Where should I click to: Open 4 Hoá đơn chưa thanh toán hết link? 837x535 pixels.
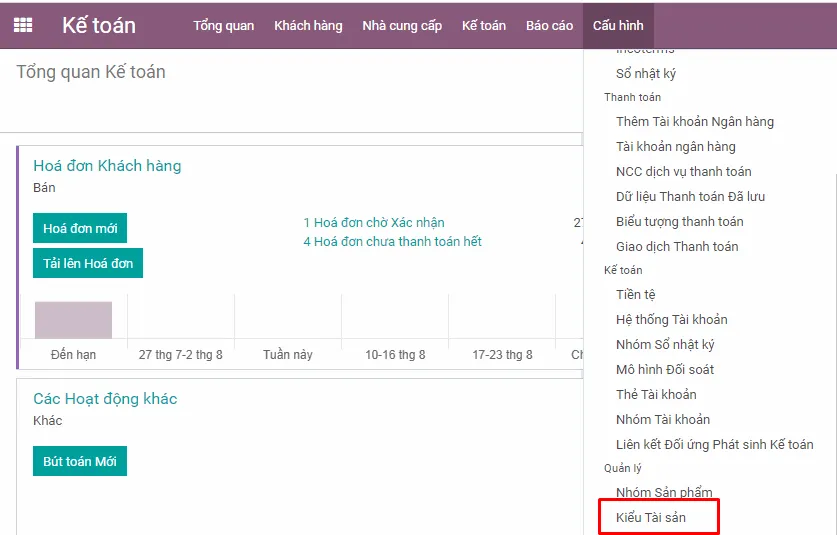click(x=392, y=241)
